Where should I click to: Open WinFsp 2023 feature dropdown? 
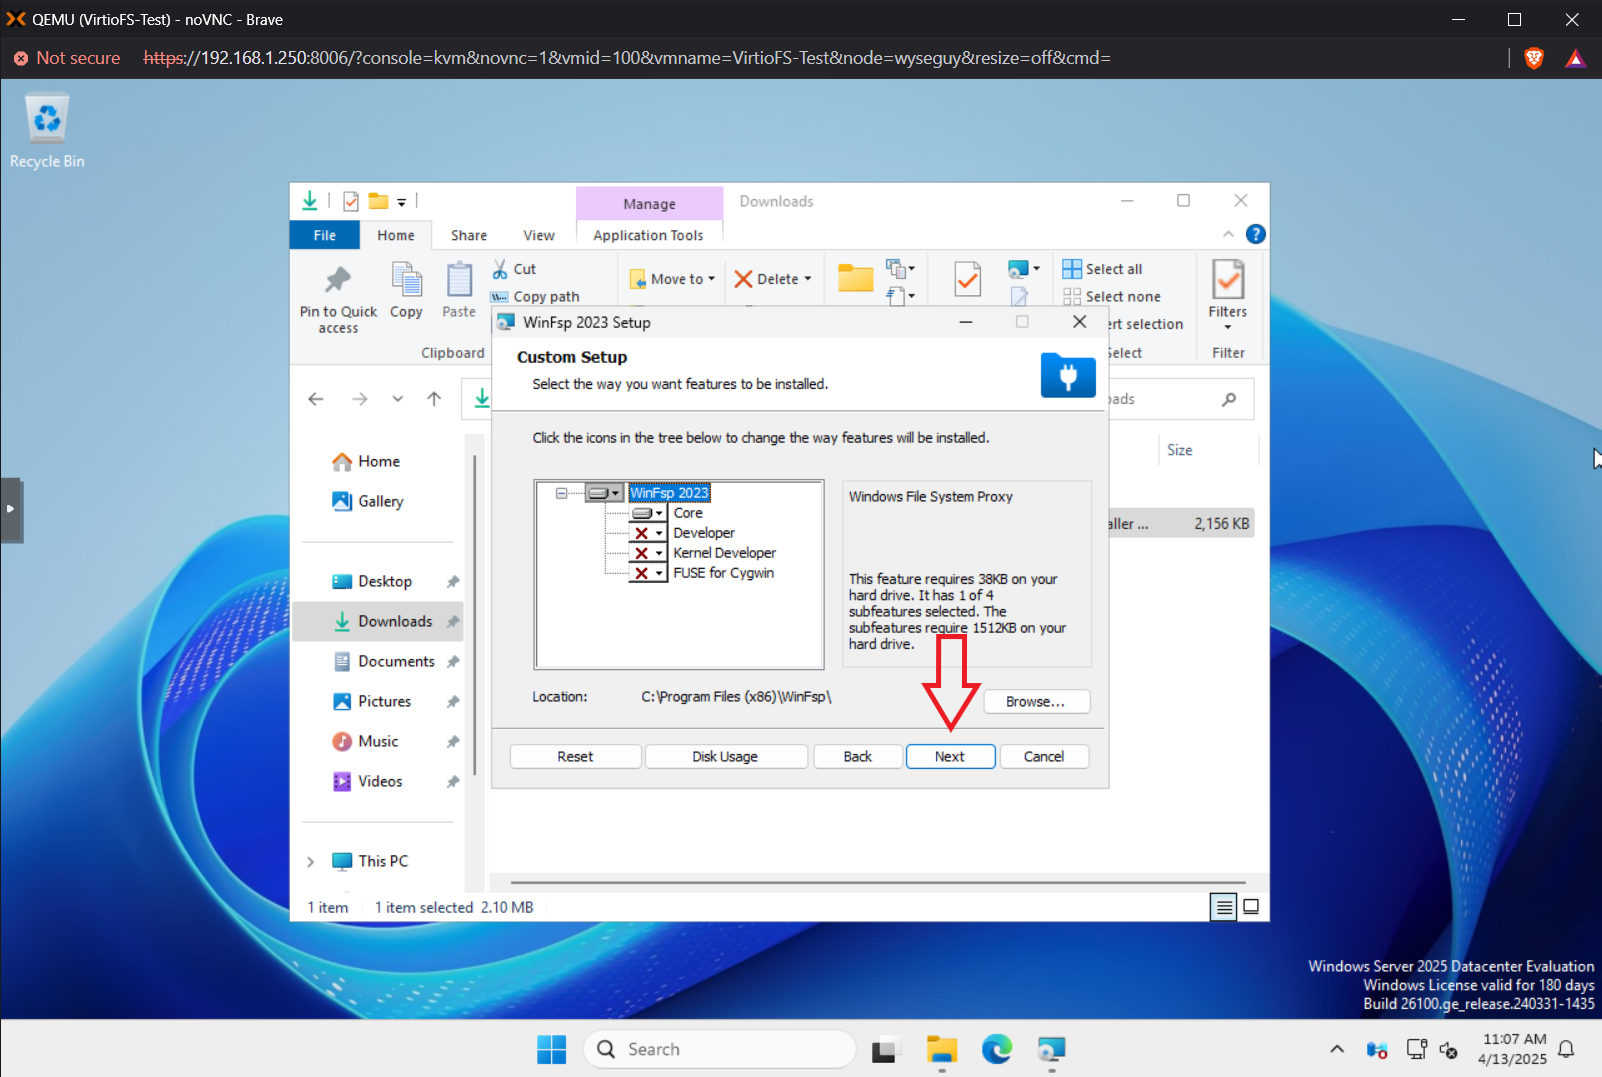(605, 493)
